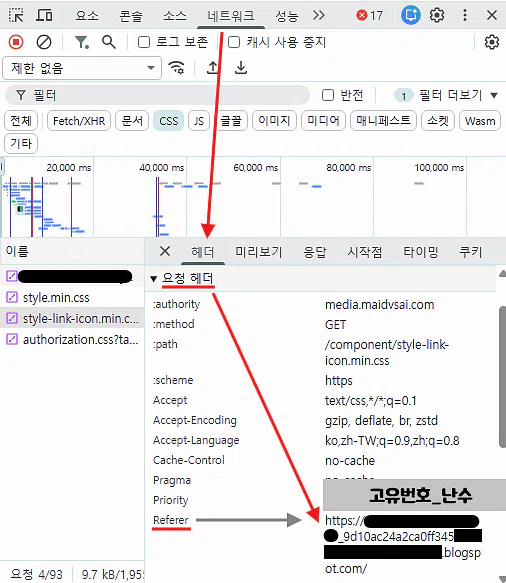Select the 기타 filter type
This screenshot has width=506, height=583.
pos(21,144)
